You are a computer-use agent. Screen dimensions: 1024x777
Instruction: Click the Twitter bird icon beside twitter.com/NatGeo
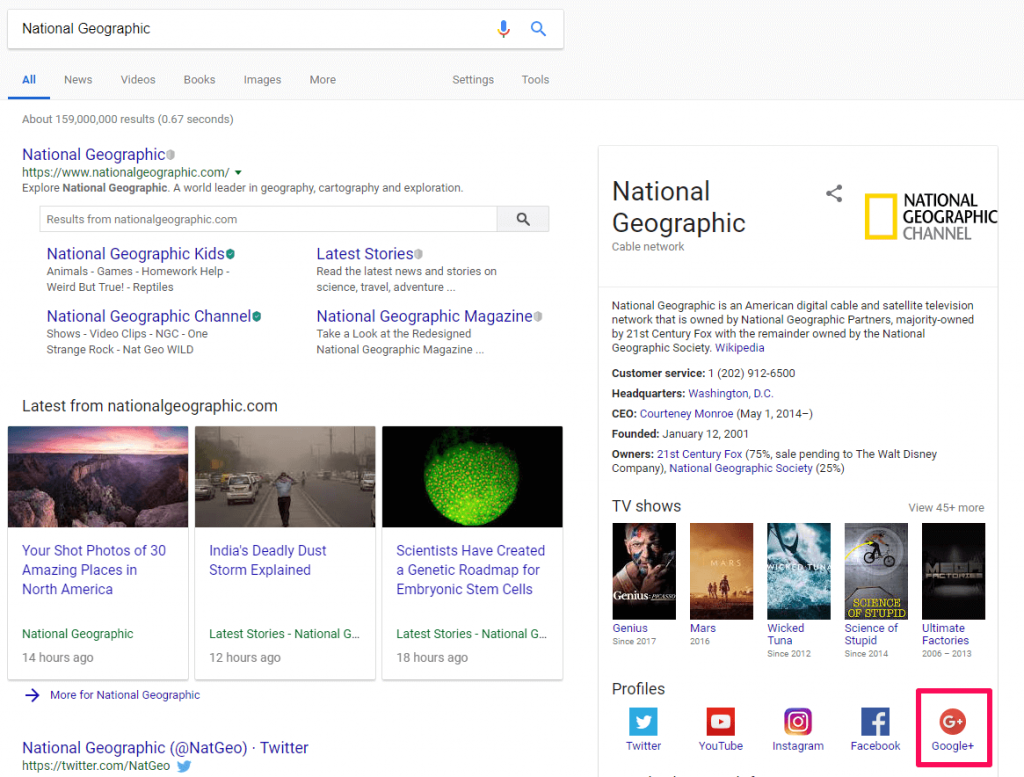184,766
